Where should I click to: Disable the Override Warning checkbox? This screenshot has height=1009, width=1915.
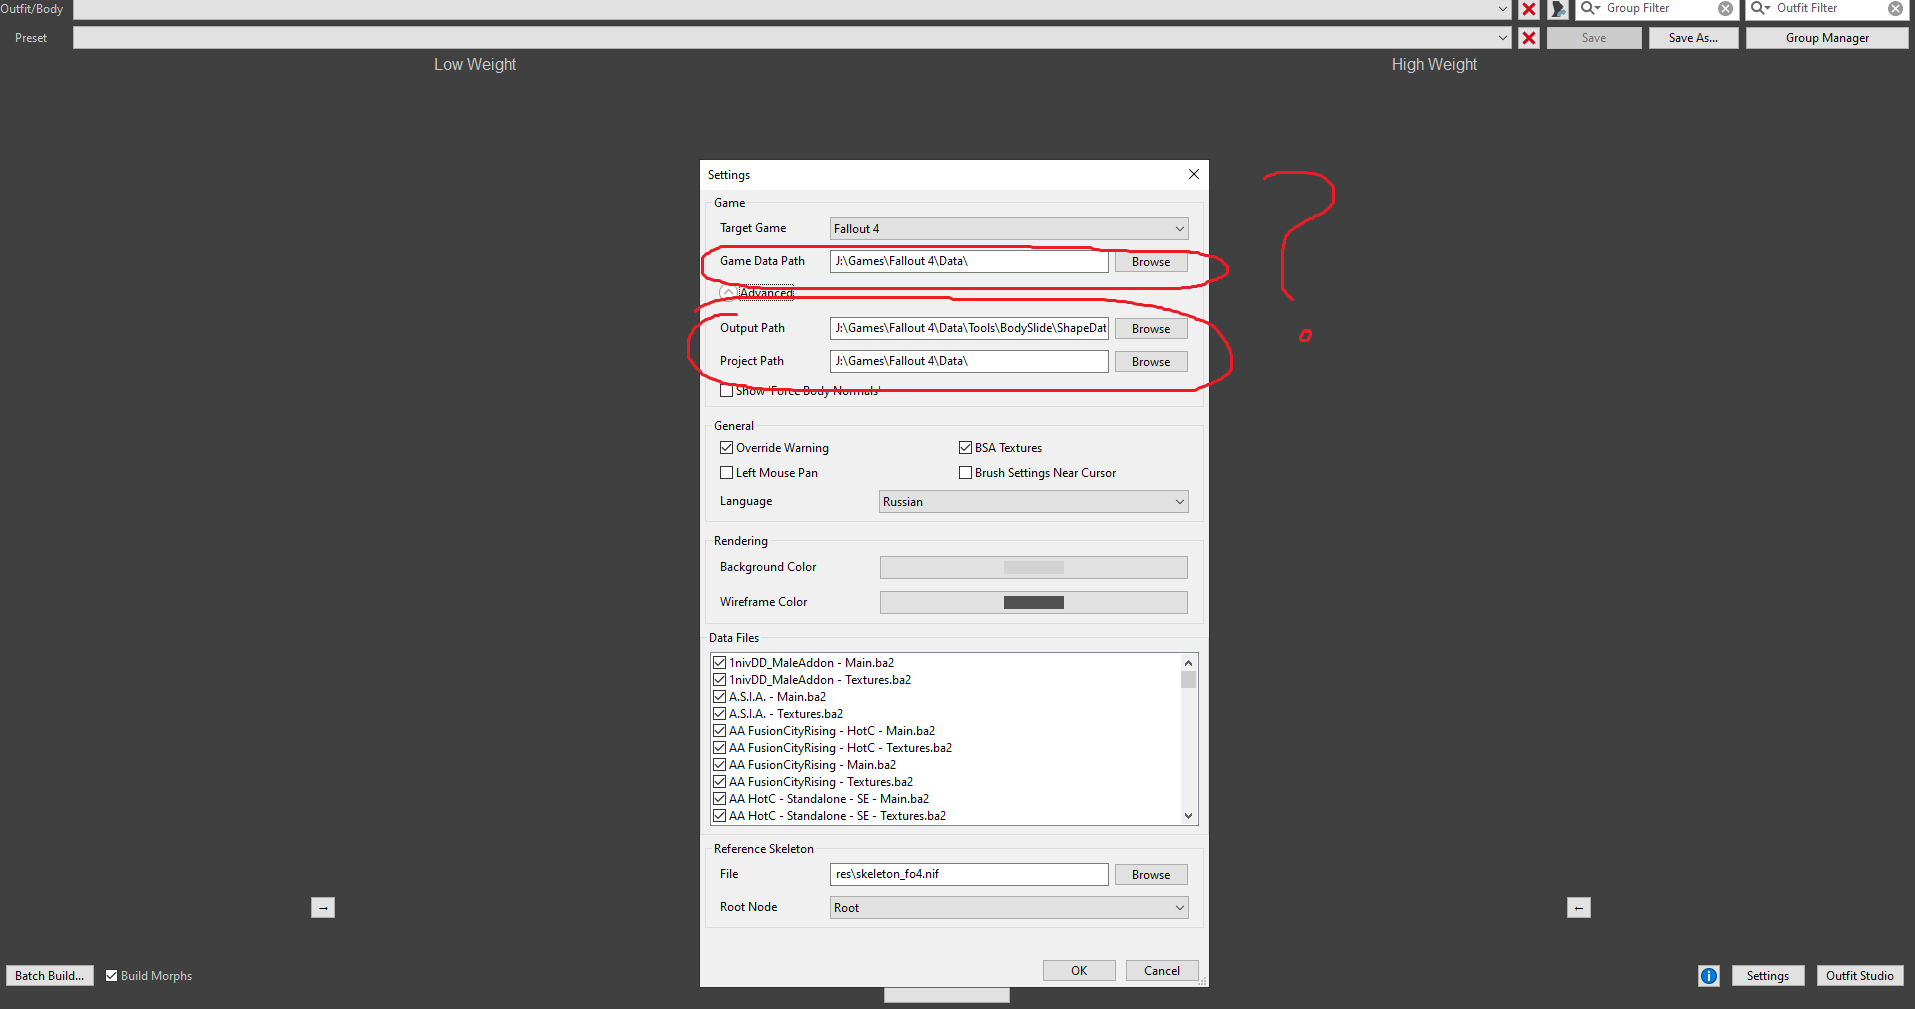click(x=727, y=448)
